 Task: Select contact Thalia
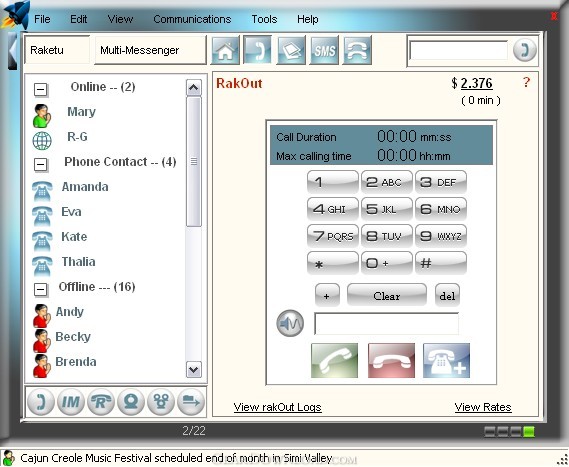(79, 262)
